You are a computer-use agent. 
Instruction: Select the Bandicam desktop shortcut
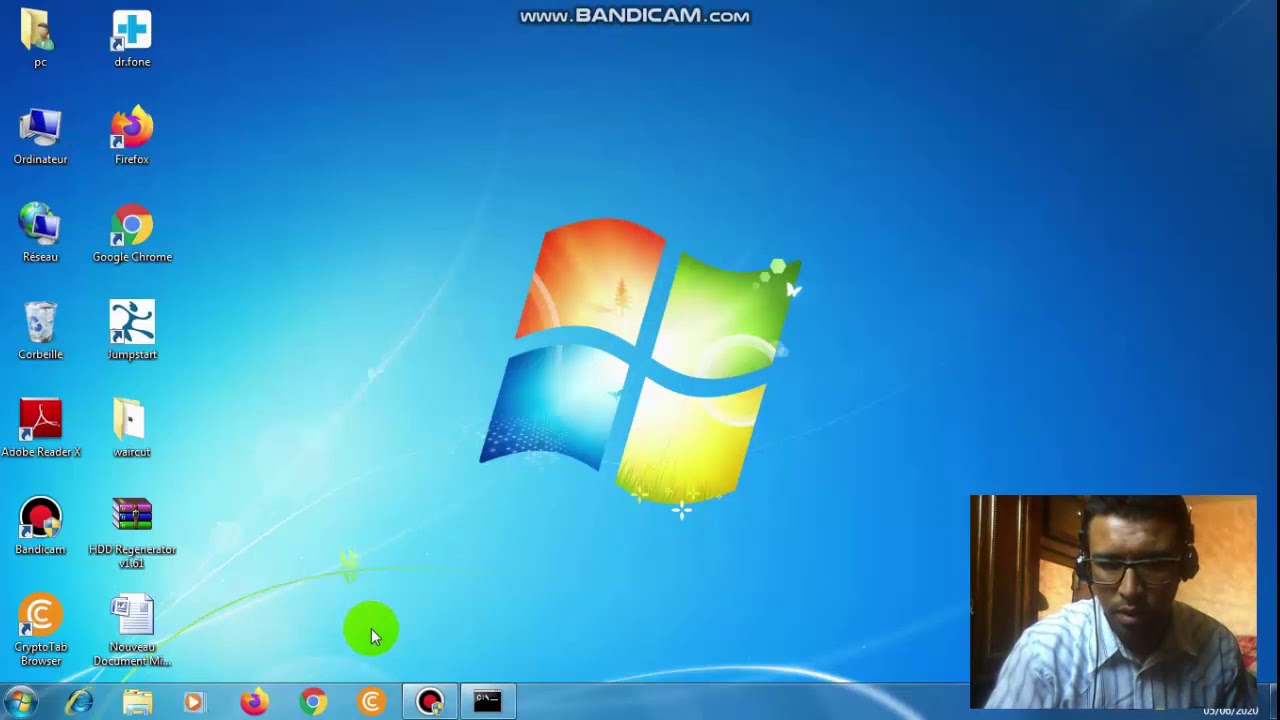point(40,526)
